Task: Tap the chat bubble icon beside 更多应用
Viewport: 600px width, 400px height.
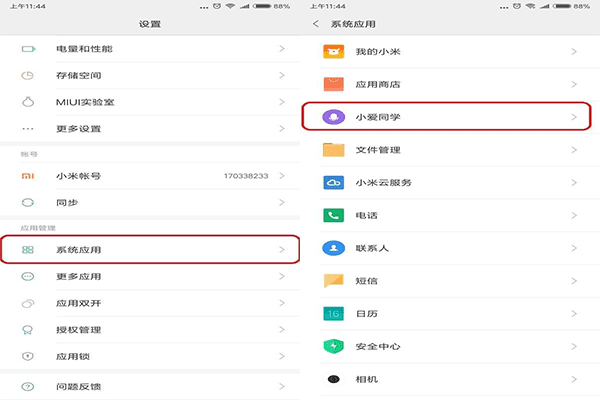Action: [x=28, y=276]
